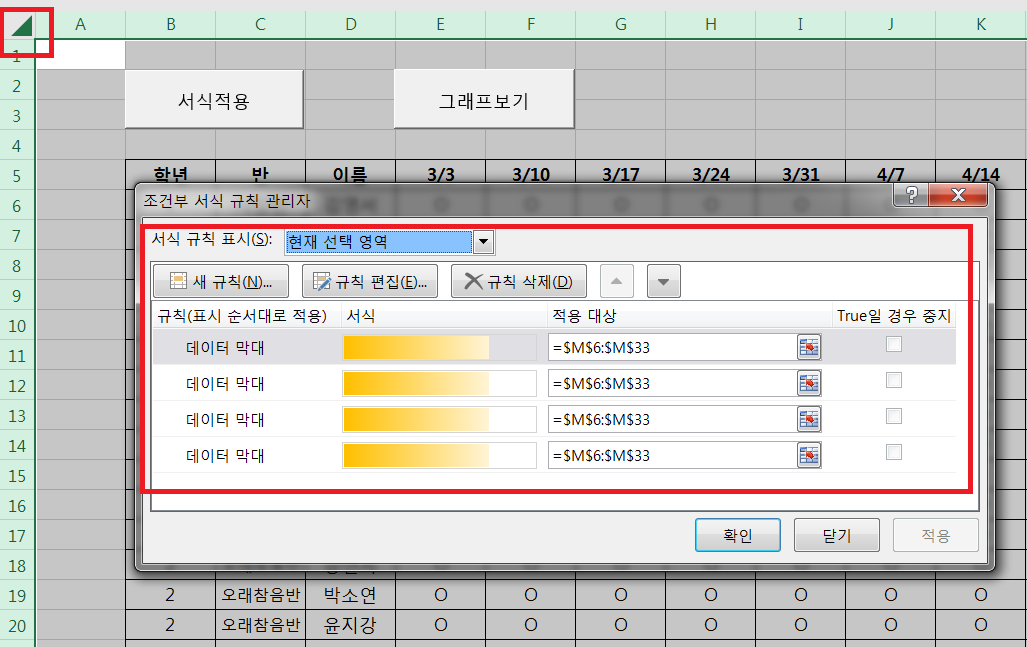Click range selector icon in third rule row
The height and width of the screenshot is (647, 1027).
click(x=808, y=419)
